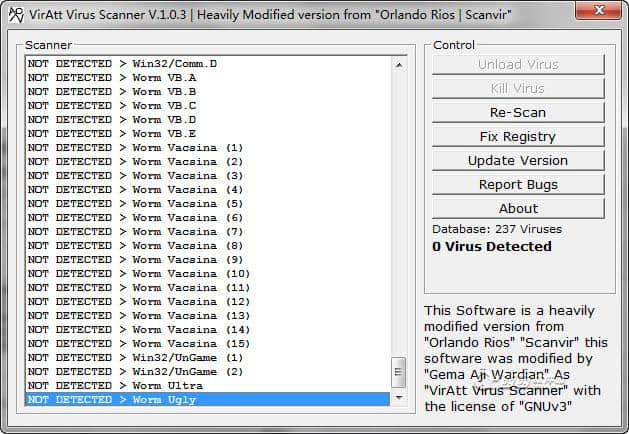Click the Re-Scan button
Image resolution: width=629 pixels, height=434 pixels.
coord(518,113)
